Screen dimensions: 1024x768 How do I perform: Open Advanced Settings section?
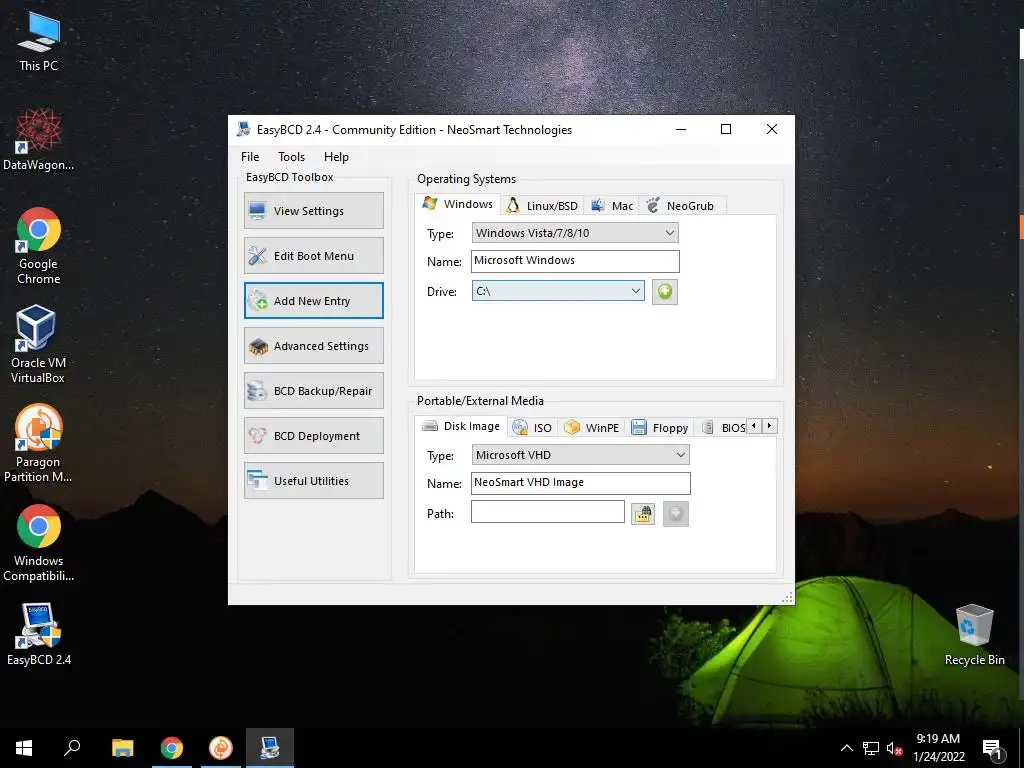pyautogui.click(x=313, y=345)
